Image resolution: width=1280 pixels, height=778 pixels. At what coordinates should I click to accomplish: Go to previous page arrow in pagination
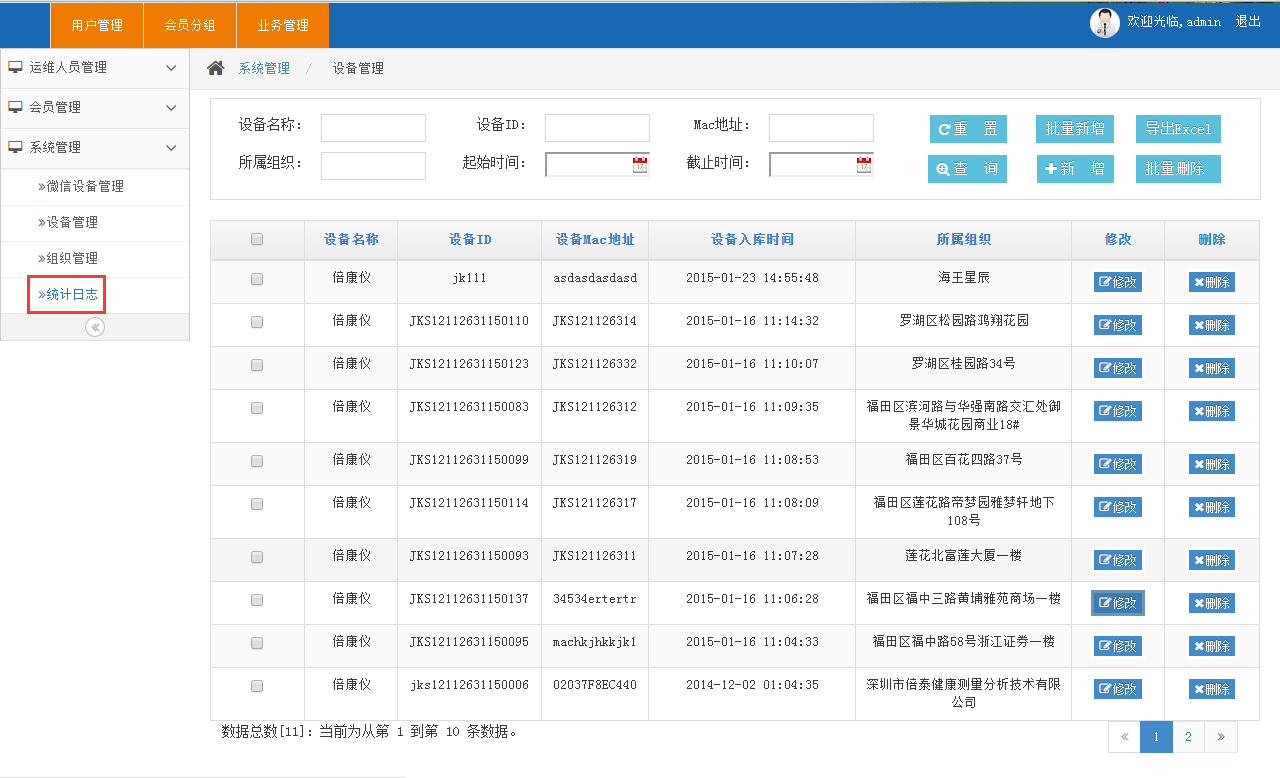[x=1124, y=737]
